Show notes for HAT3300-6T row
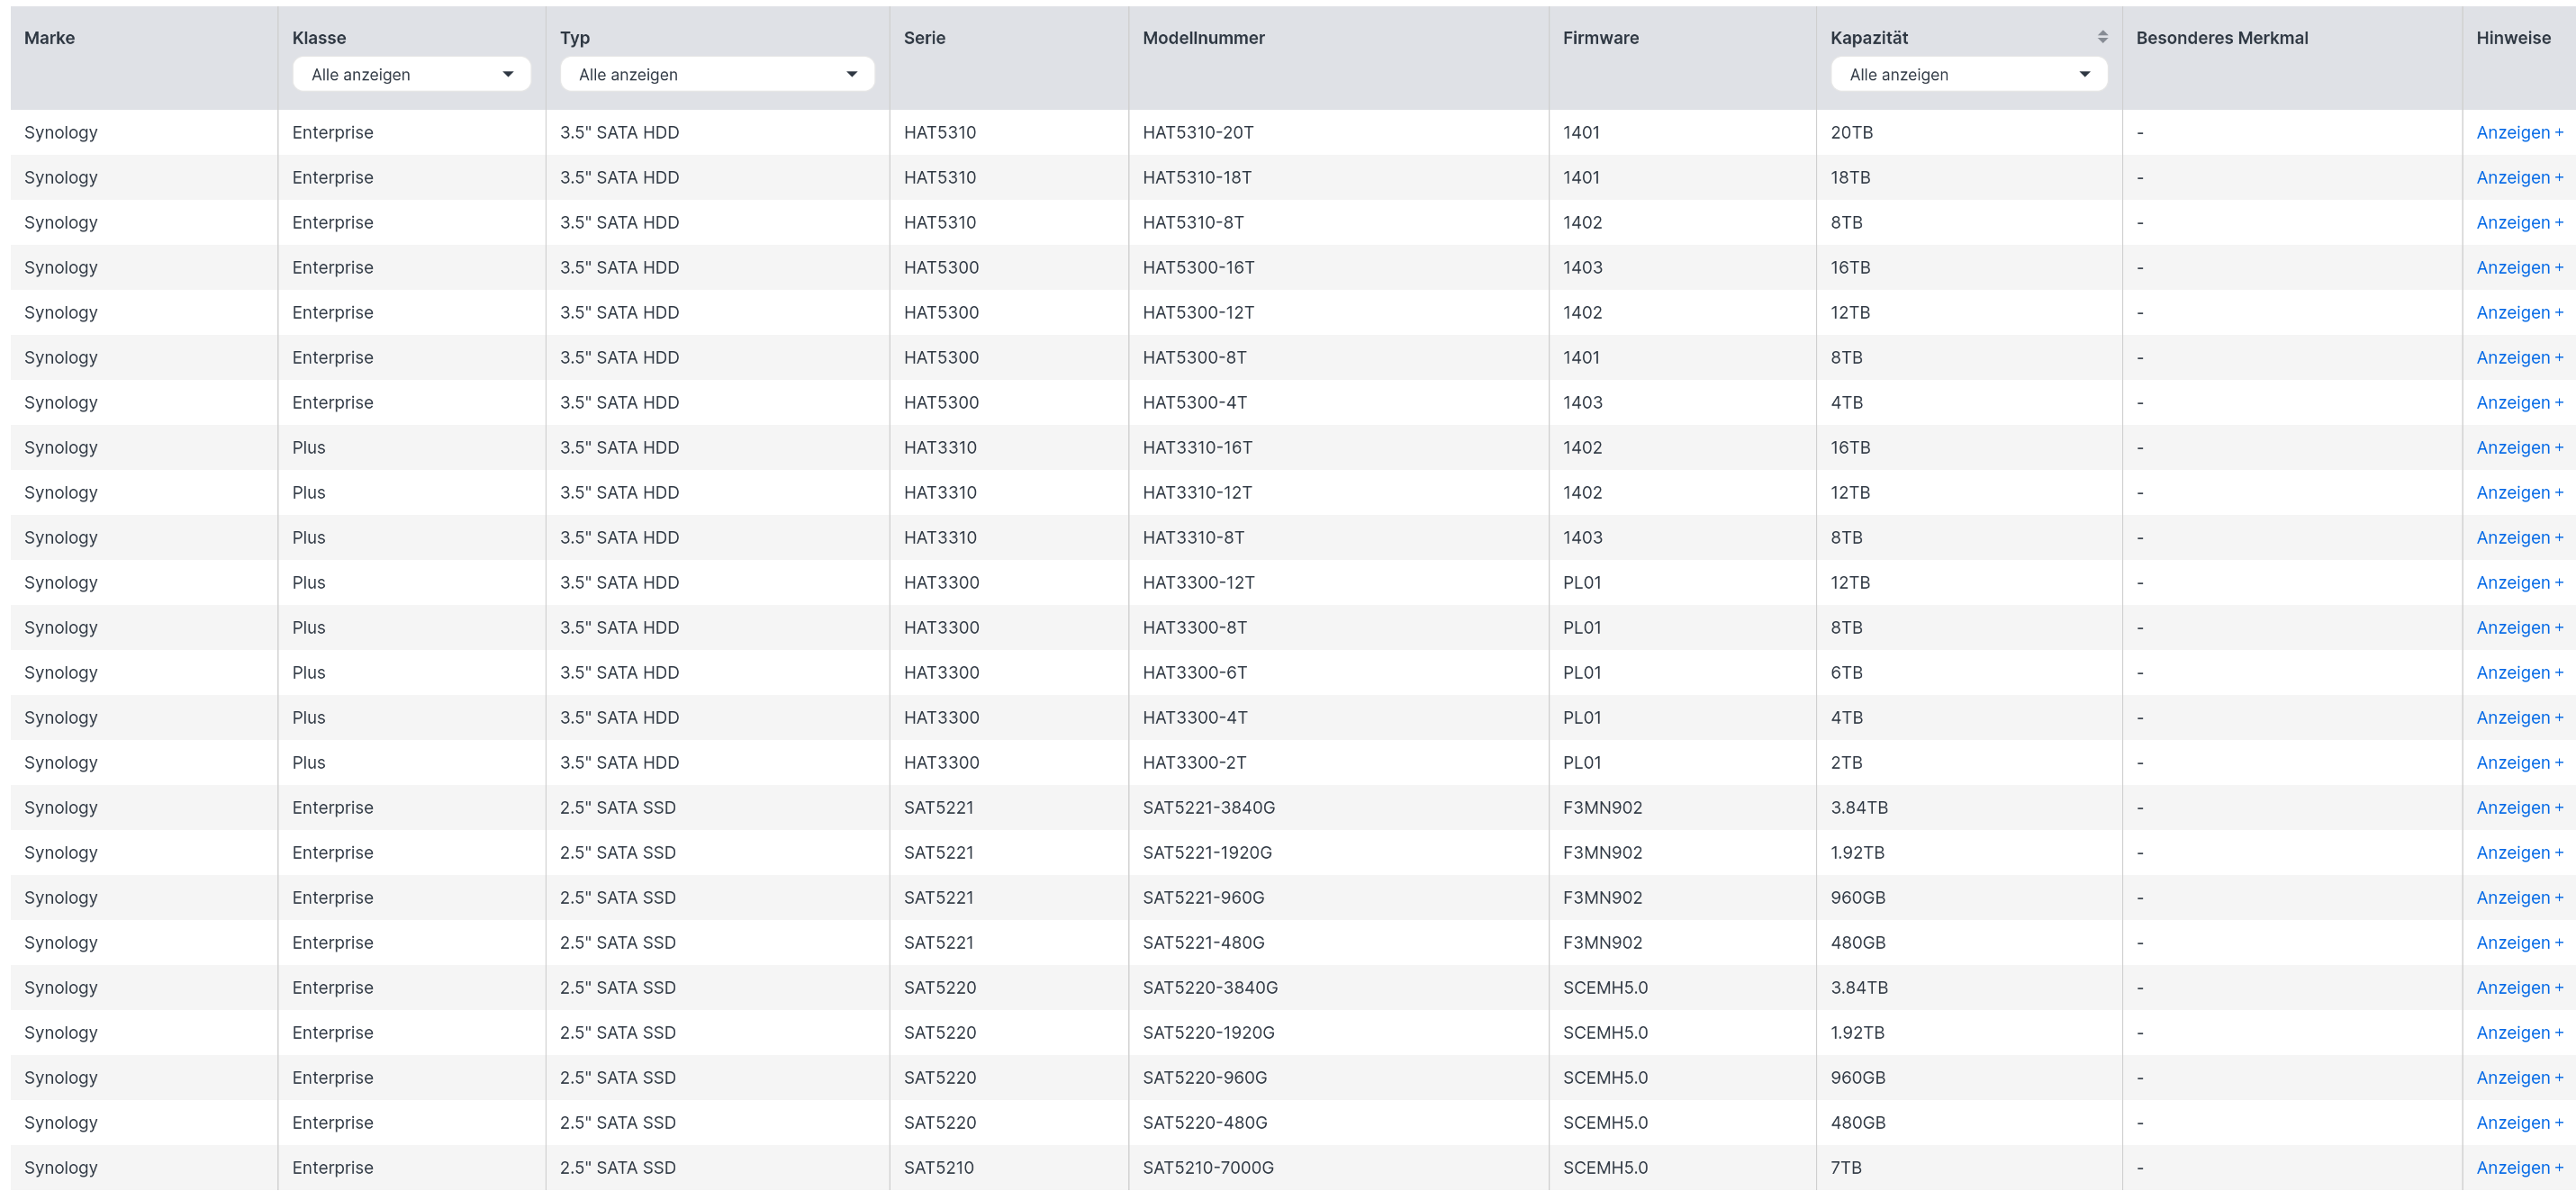This screenshot has height=1200, width=2576. 2519,672
